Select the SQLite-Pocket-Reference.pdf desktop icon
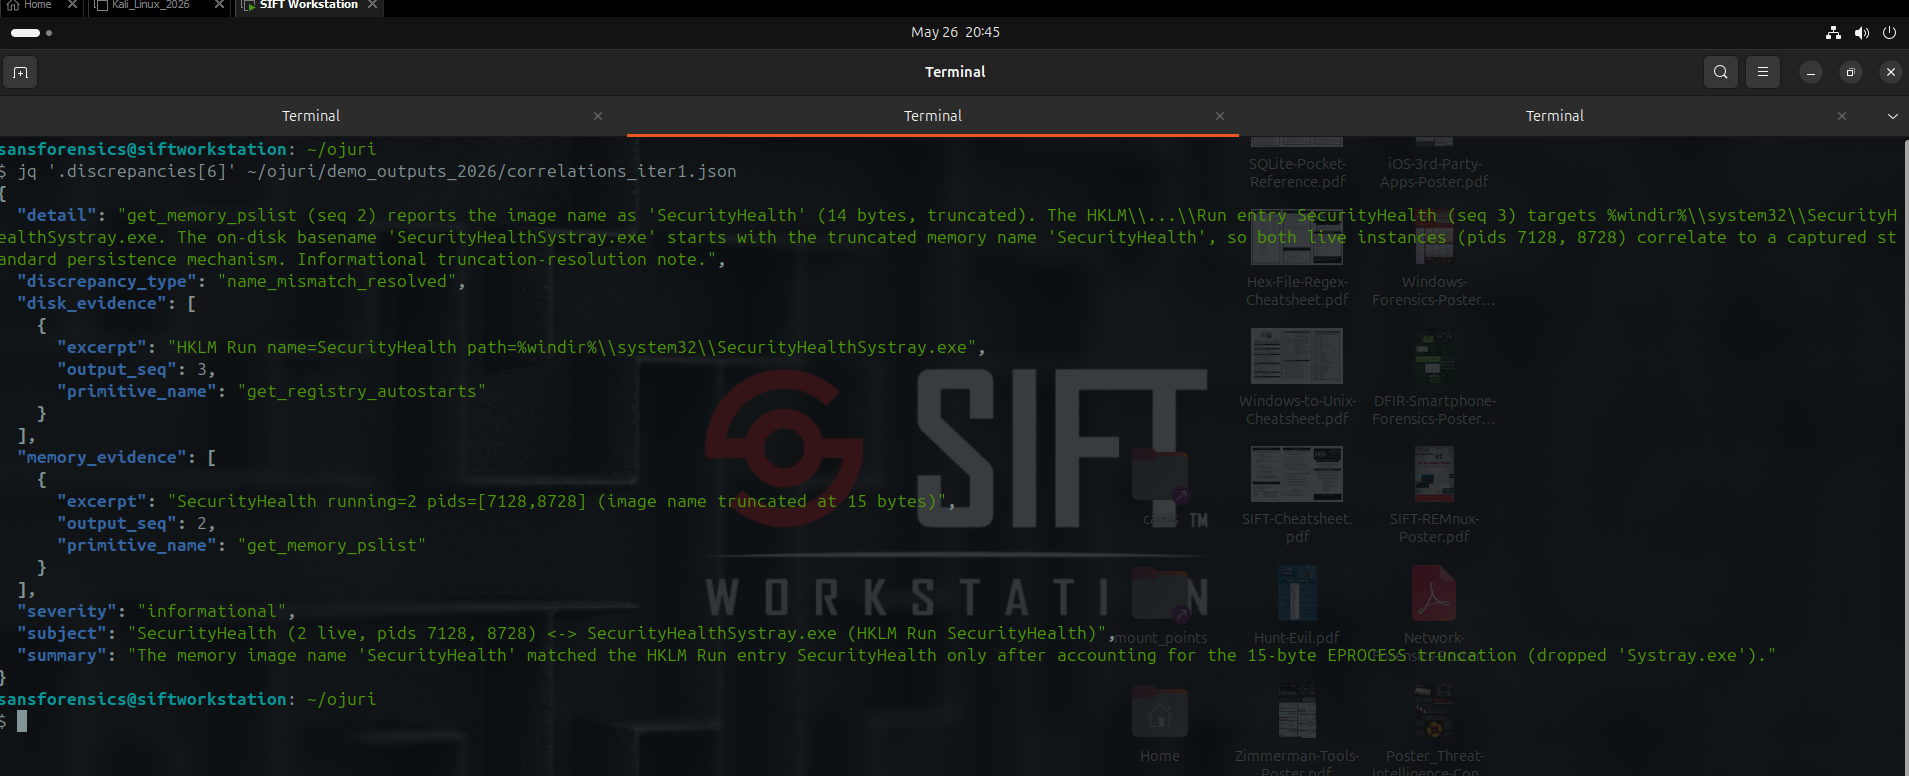This screenshot has height=776, width=1909. [x=1297, y=162]
